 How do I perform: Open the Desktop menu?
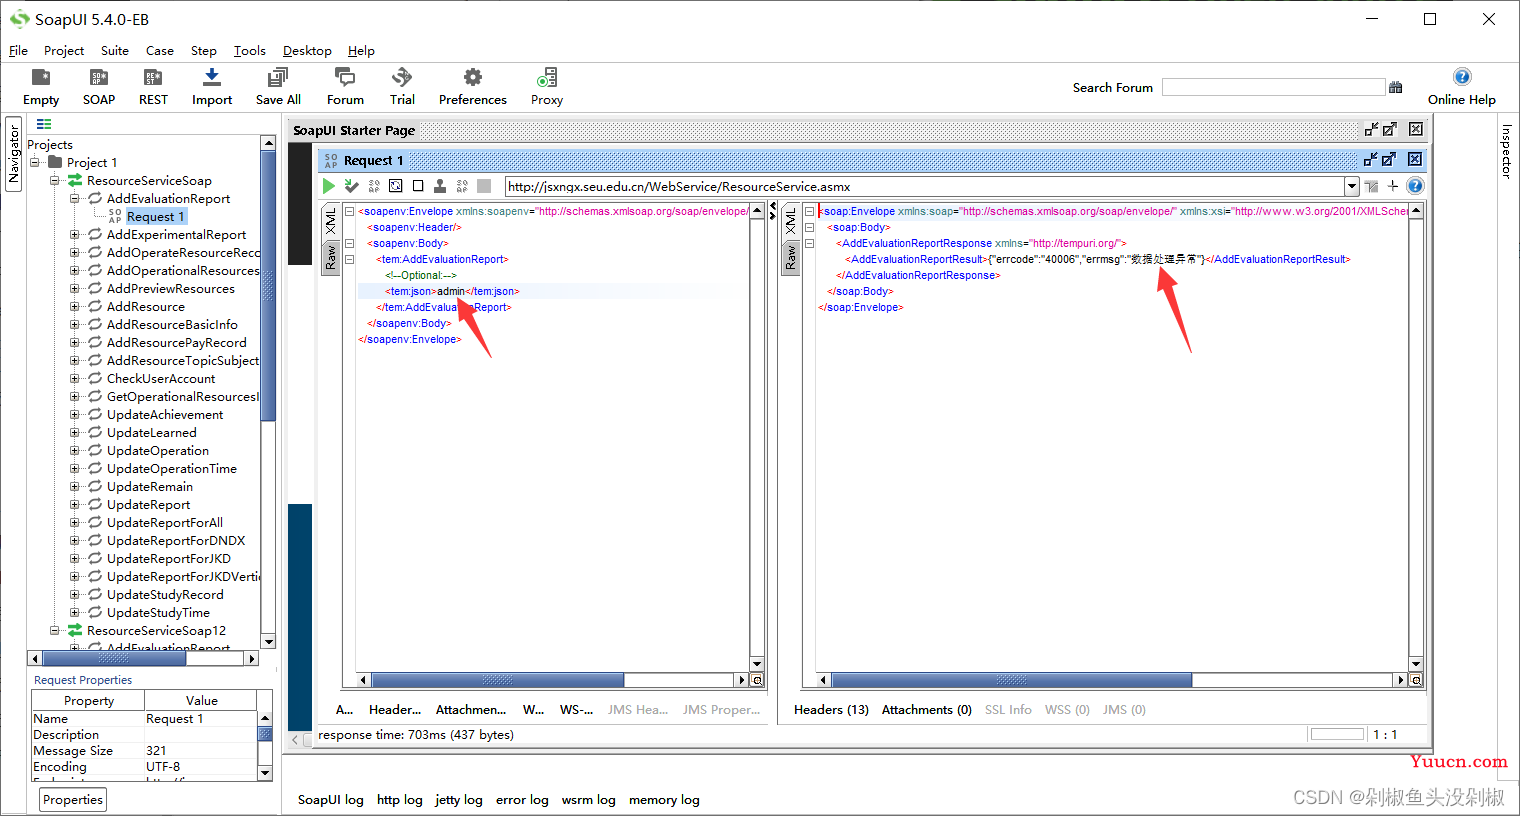tap(307, 50)
